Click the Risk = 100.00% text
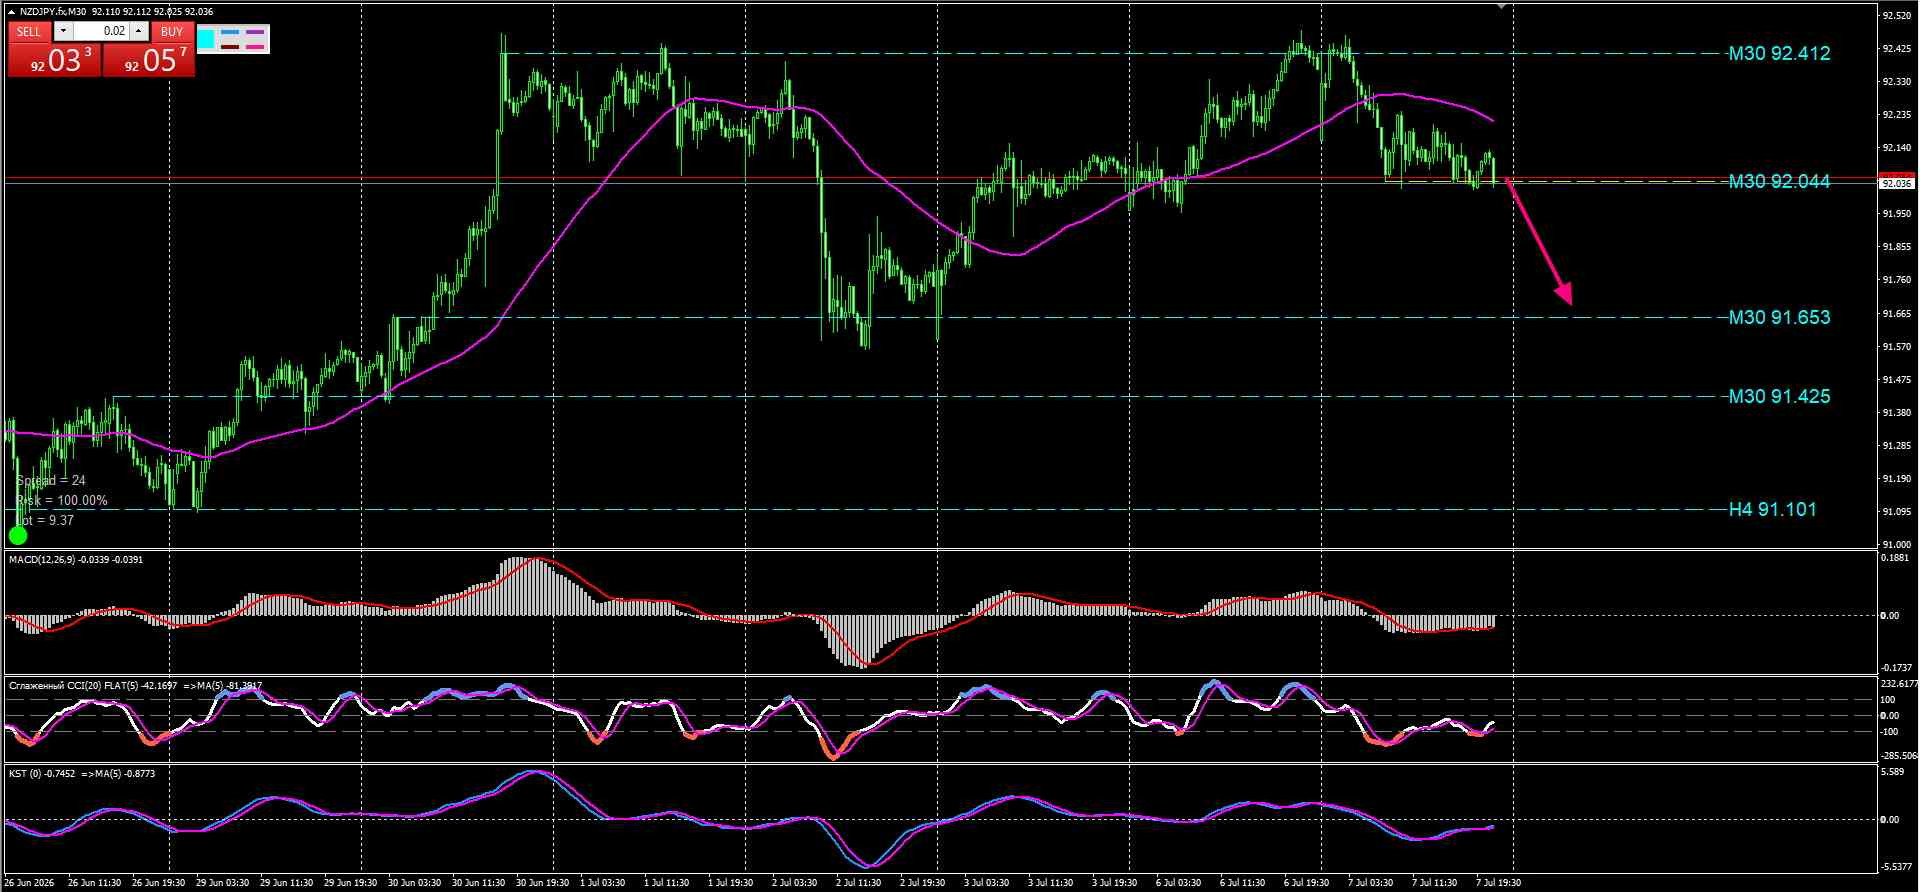The width and height of the screenshot is (1920, 892). point(62,501)
